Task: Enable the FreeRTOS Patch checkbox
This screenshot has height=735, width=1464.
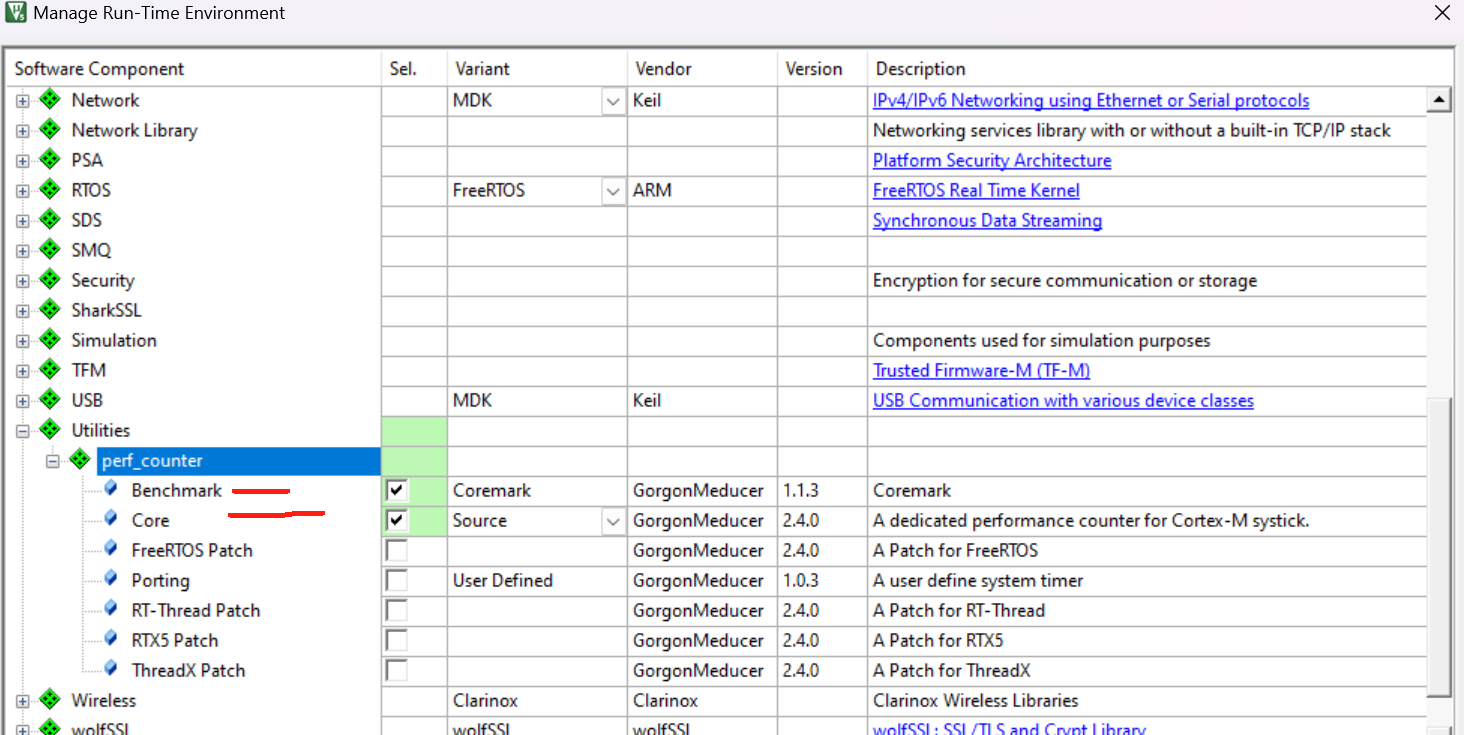Action: point(397,550)
